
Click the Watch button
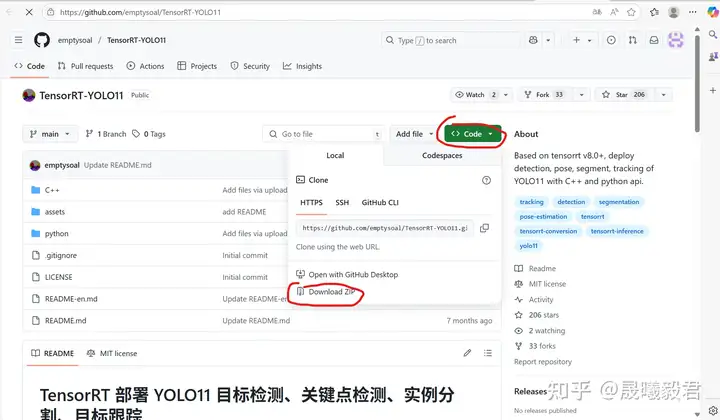point(475,95)
